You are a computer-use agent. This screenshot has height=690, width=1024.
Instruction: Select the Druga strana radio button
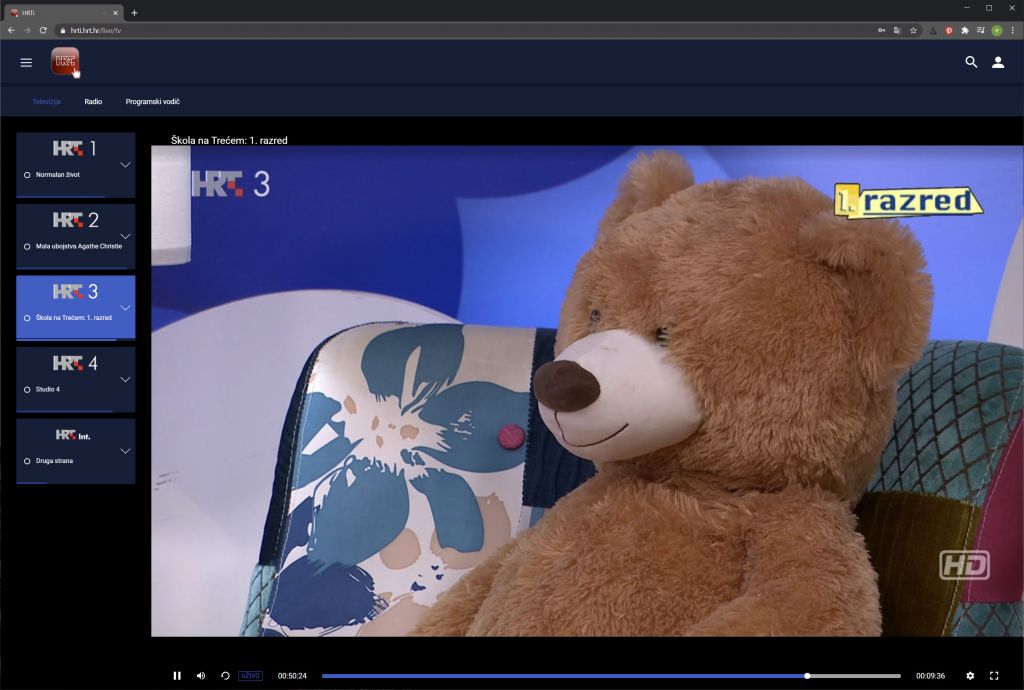click(27, 461)
